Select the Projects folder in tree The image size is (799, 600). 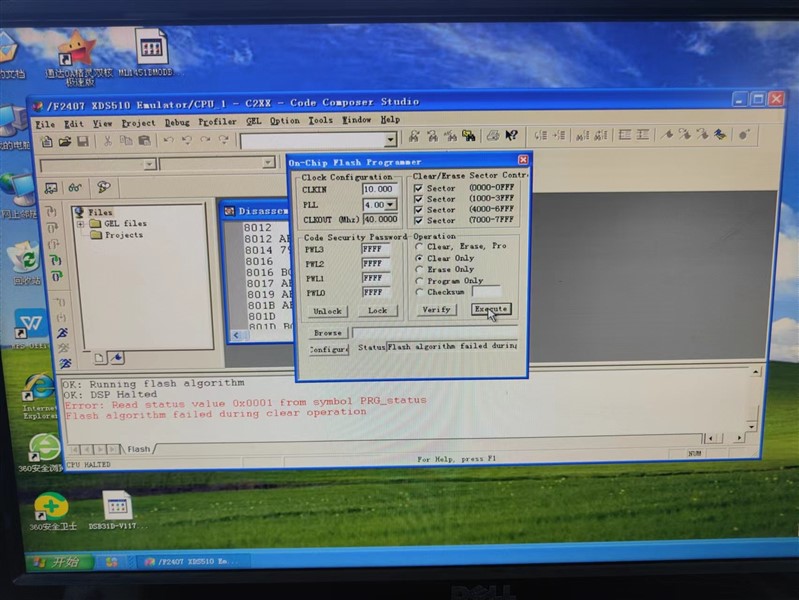pyautogui.click(x=117, y=236)
